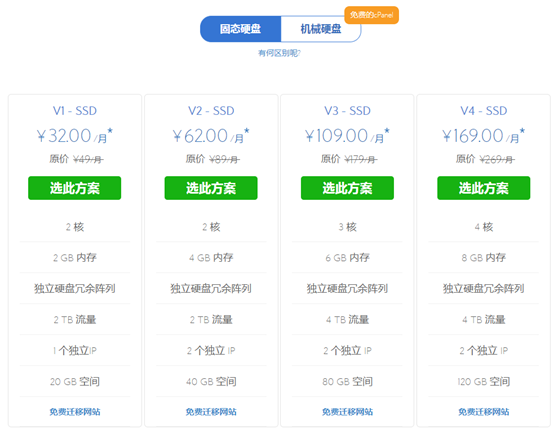554x434 pixels.
Task: Click the 120 GB 空间 row in V4
Action: tap(484, 381)
